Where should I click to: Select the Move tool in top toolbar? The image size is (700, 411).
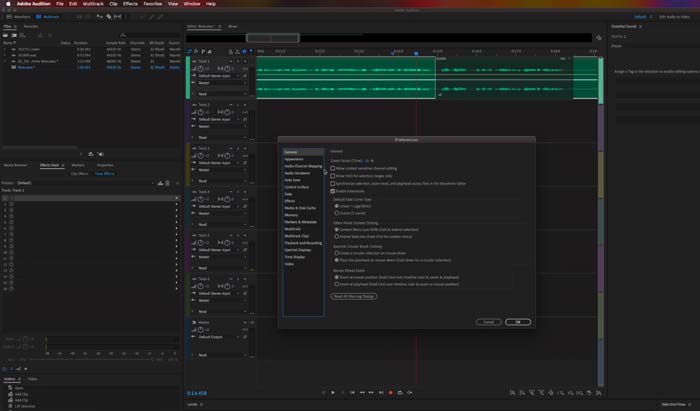(x=100, y=17)
